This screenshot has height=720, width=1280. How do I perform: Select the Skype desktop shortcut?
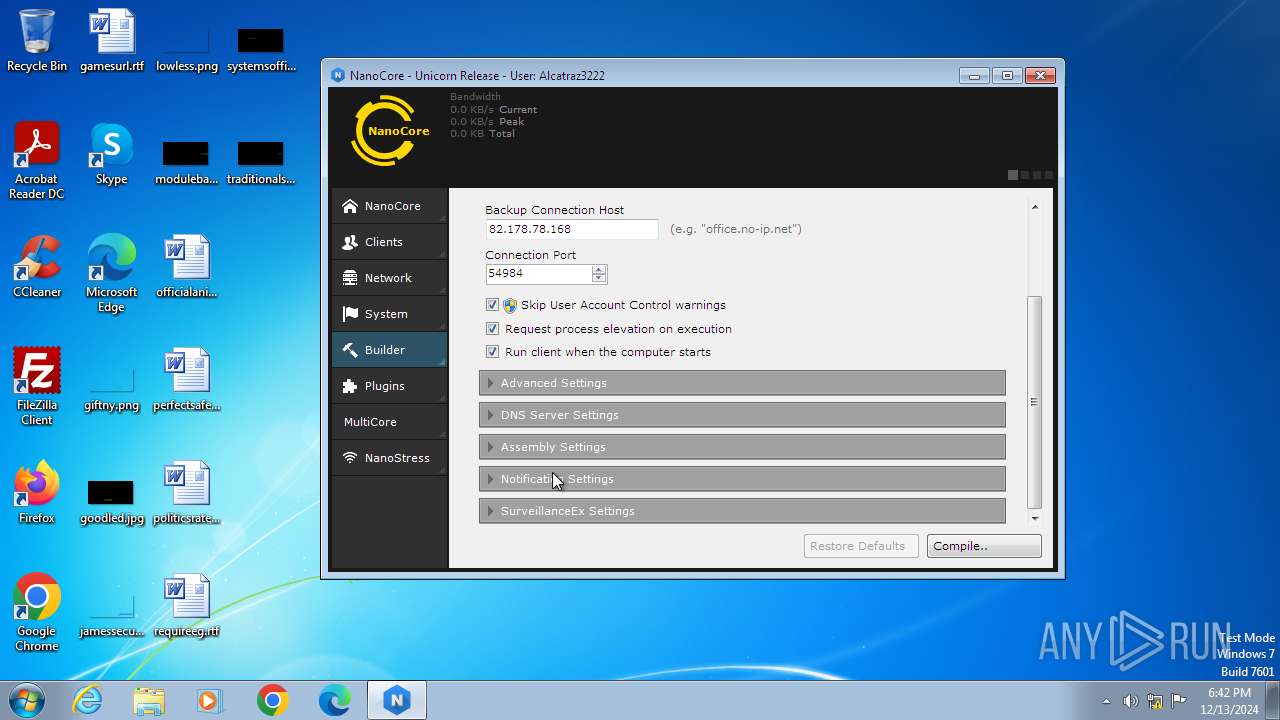[112, 154]
